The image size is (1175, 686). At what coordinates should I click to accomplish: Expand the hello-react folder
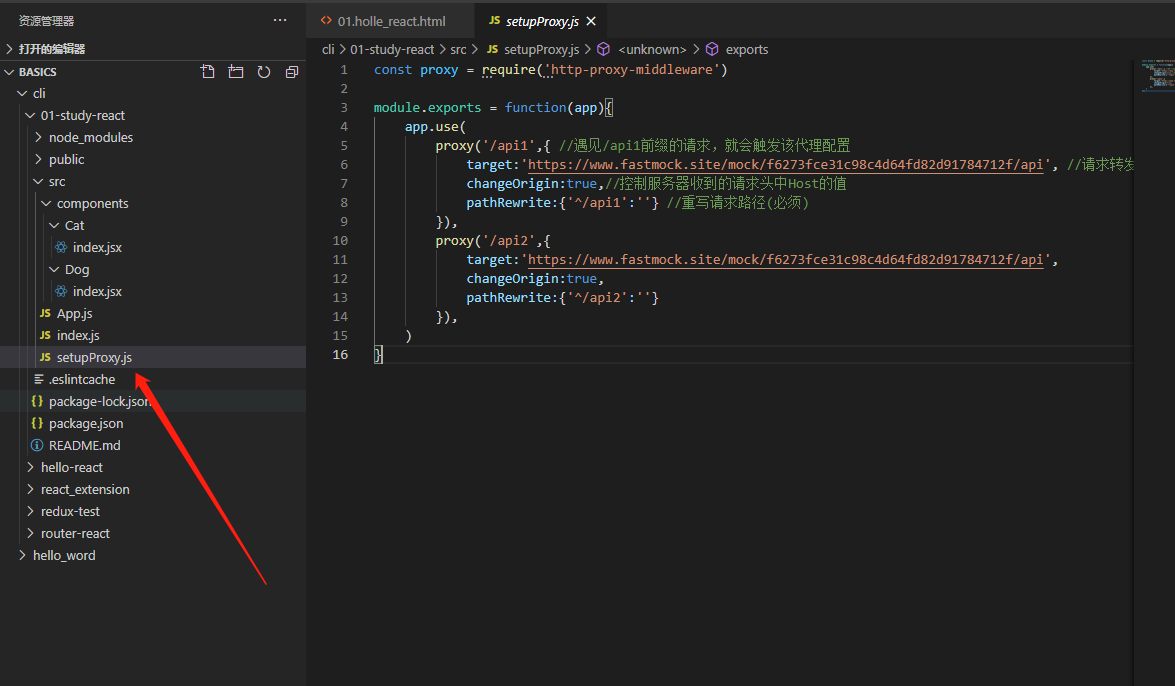(x=30, y=467)
